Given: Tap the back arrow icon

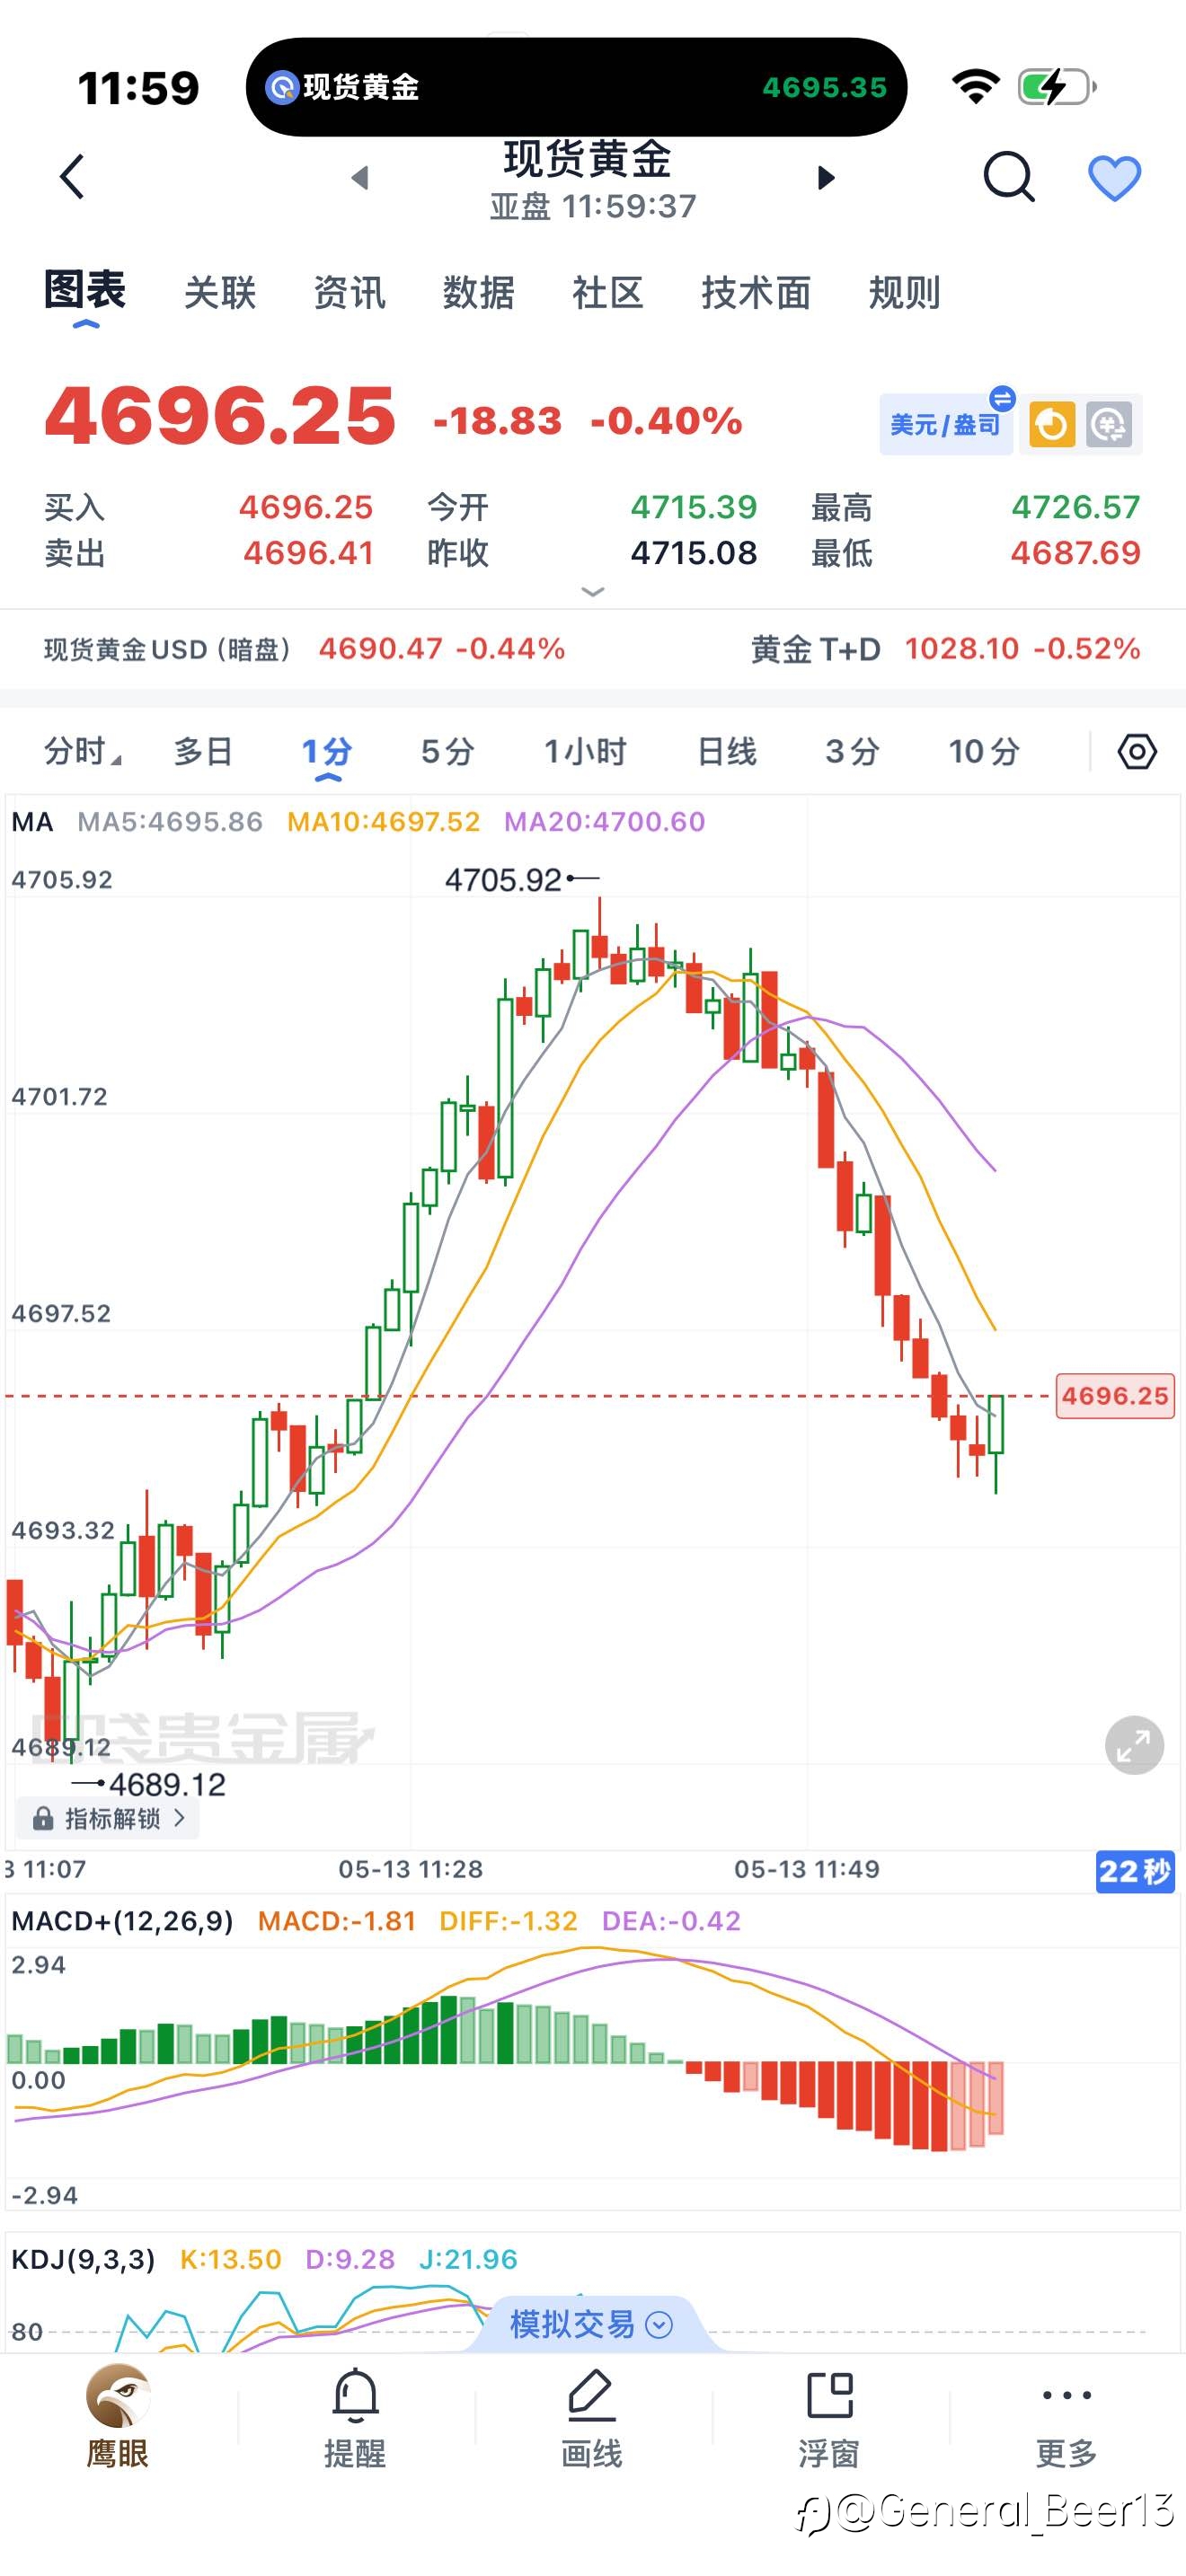Looking at the screenshot, I should [72, 178].
